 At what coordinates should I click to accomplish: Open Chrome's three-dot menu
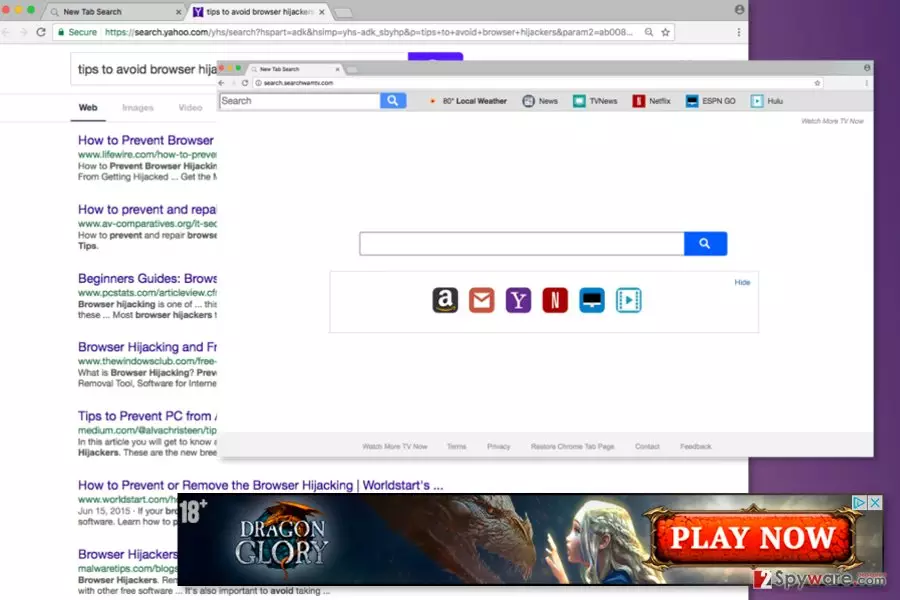pos(739,32)
